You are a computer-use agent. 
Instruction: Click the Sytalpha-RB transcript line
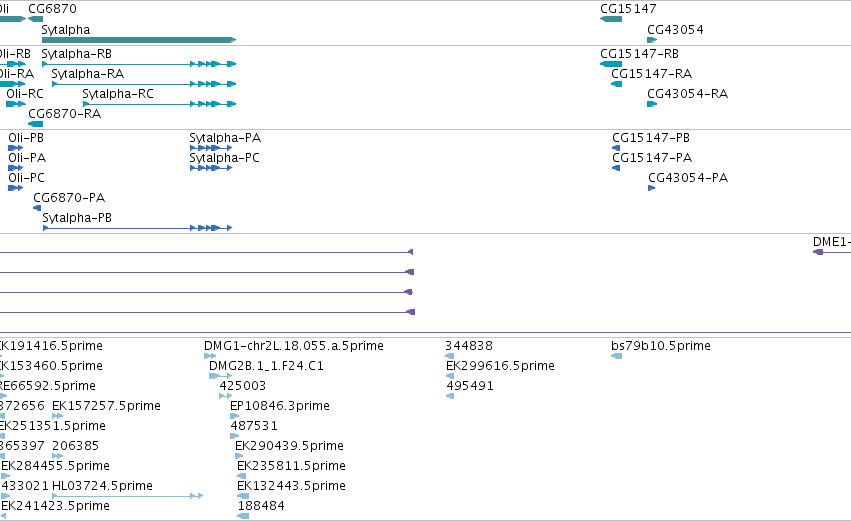click(139, 64)
